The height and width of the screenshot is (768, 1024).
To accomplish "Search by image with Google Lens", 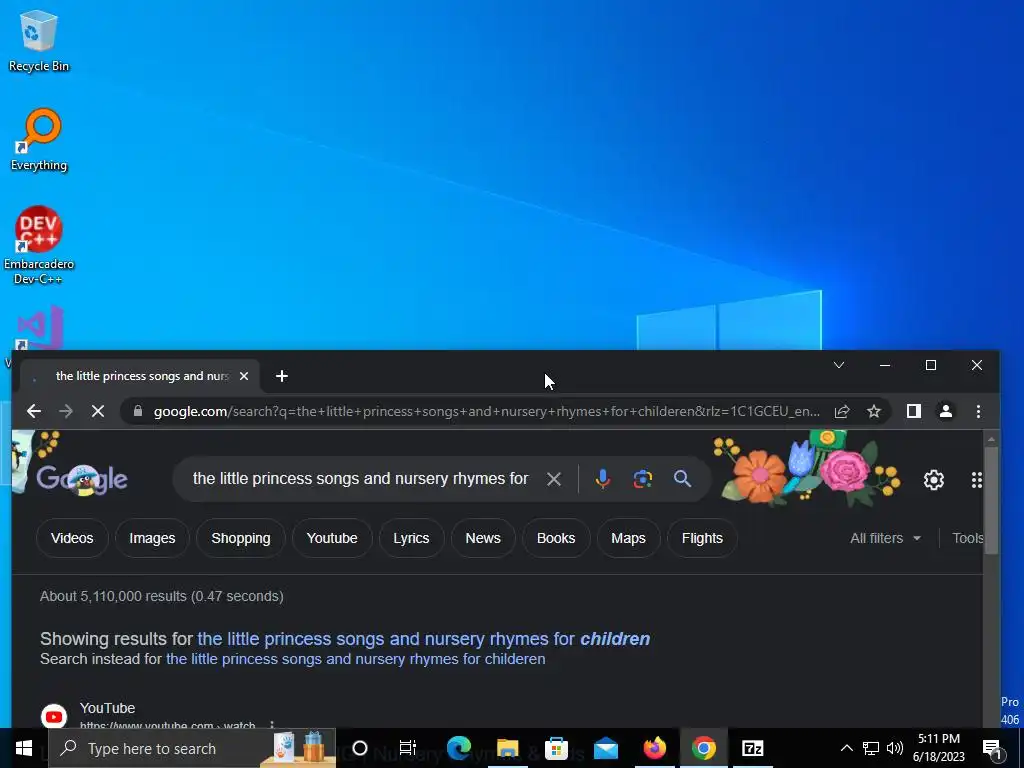I will pyautogui.click(x=643, y=479).
